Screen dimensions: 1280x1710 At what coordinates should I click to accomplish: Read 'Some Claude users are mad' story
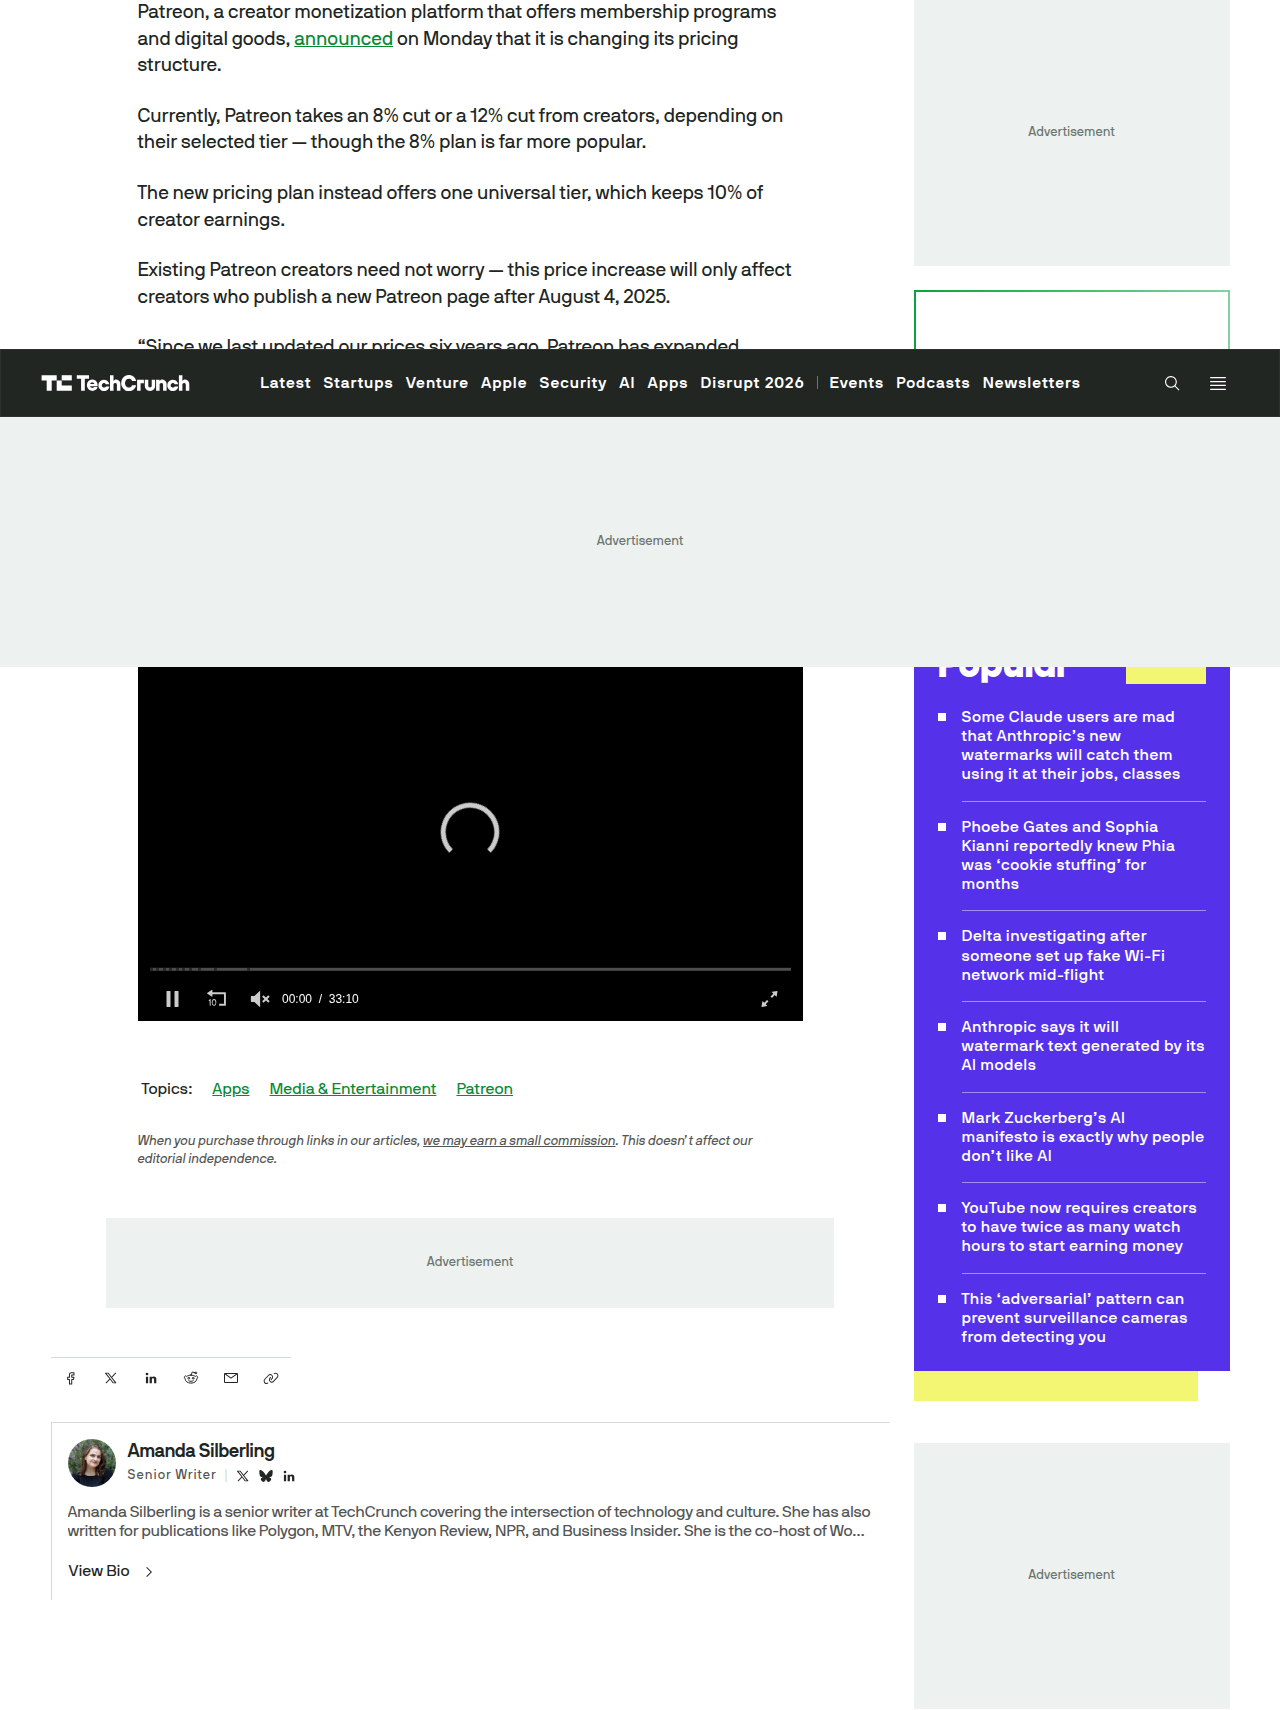[x=1071, y=745]
